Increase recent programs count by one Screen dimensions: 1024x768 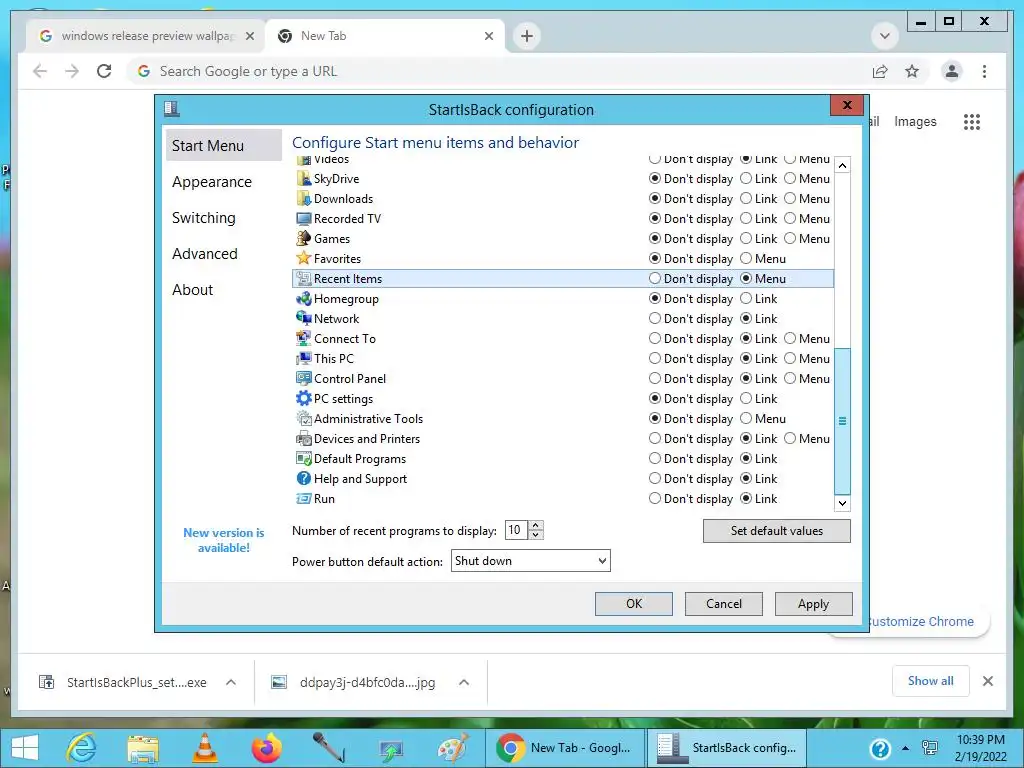pos(536,525)
